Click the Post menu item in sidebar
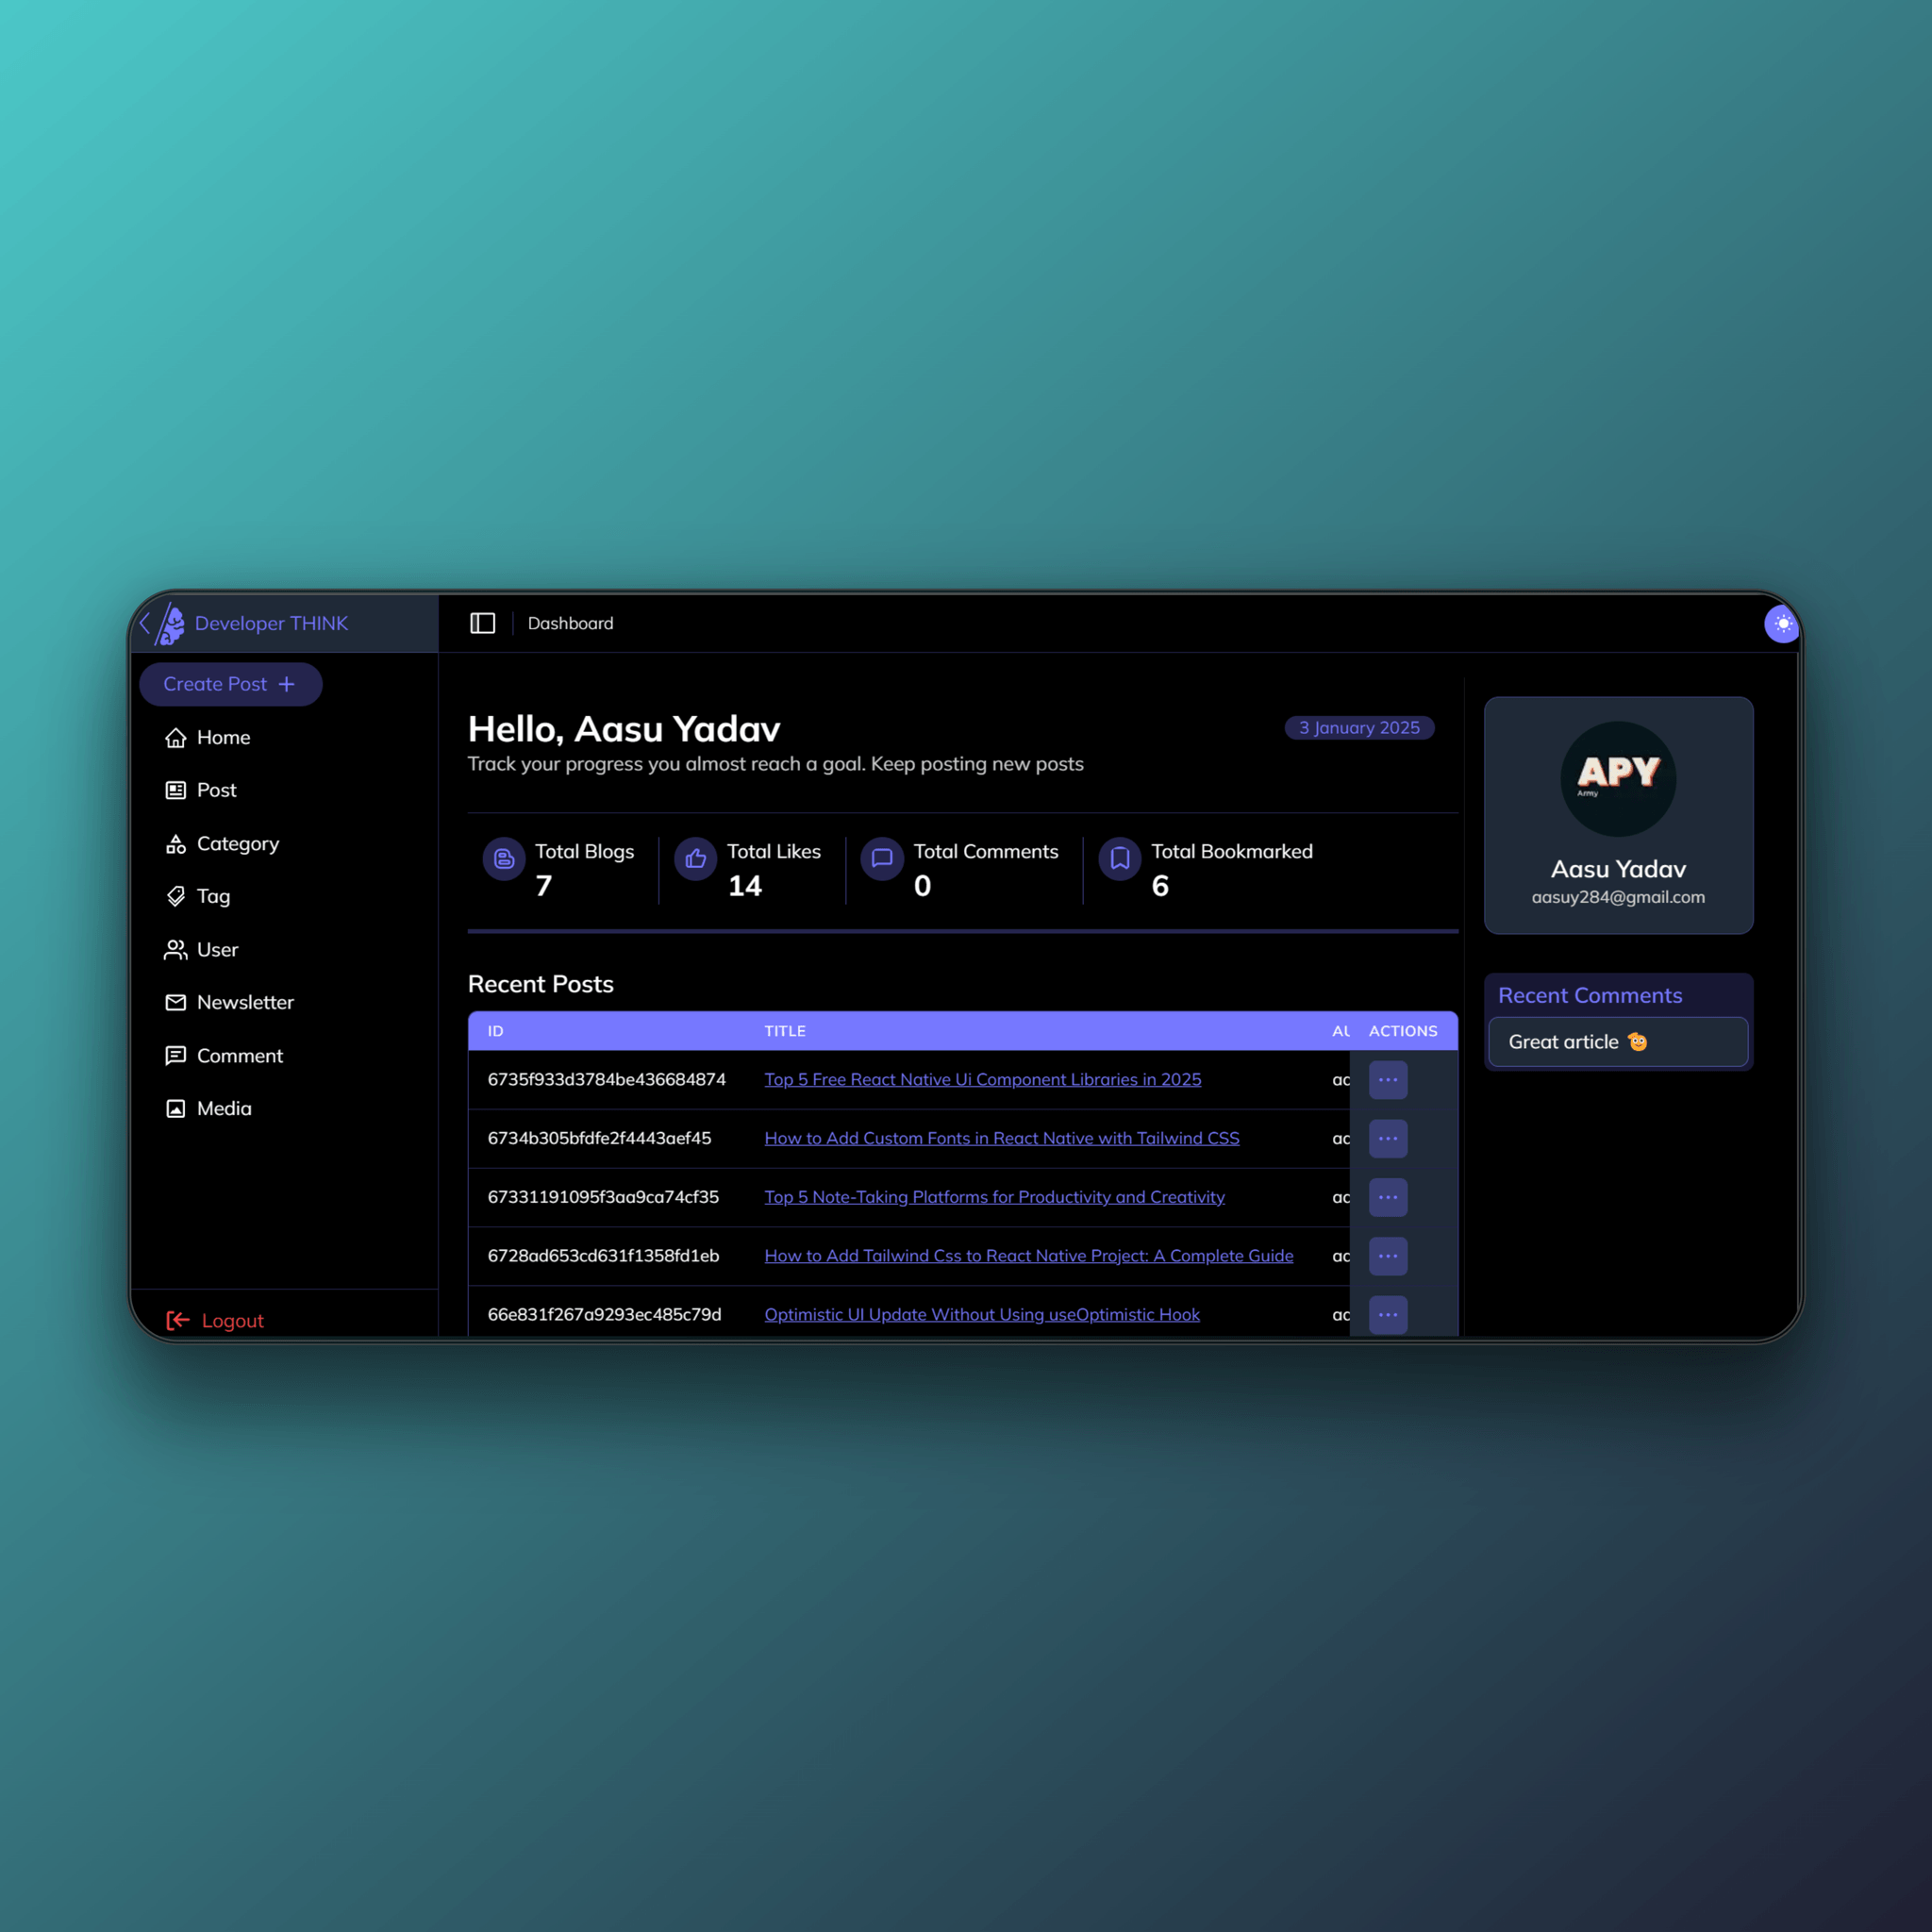The image size is (1932, 1932). [x=216, y=789]
